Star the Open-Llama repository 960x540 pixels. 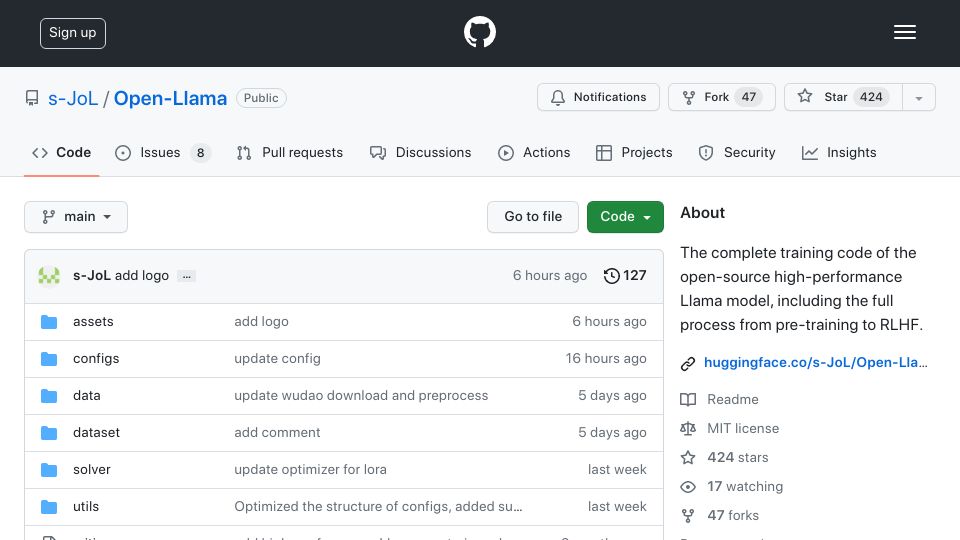click(843, 97)
